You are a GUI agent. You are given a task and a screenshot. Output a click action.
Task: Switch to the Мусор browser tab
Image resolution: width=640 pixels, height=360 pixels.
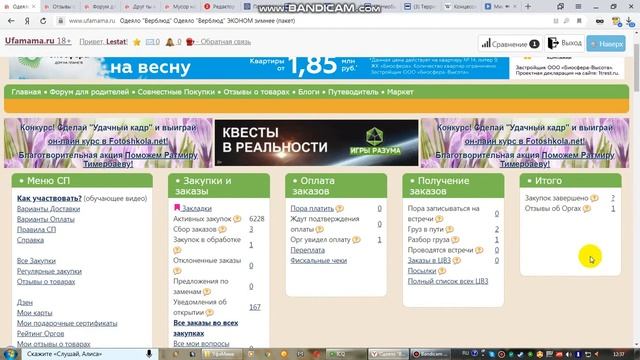tap(180, 7)
